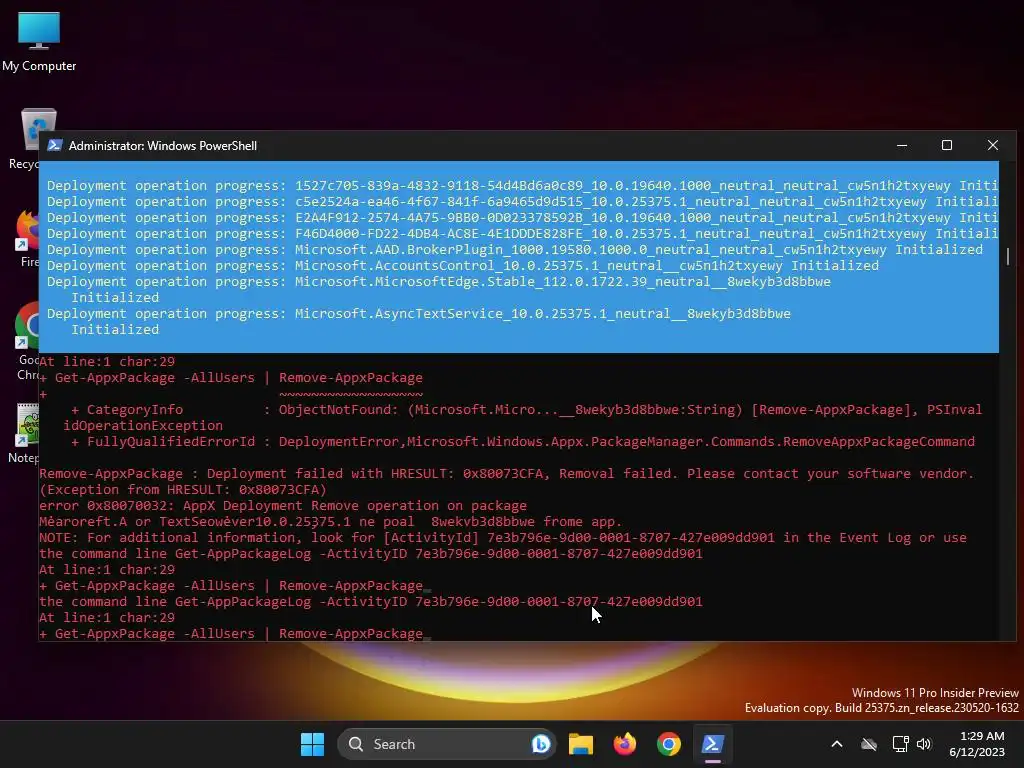Open the network status tray icon
Image resolution: width=1024 pixels, height=768 pixels.
point(901,744)
